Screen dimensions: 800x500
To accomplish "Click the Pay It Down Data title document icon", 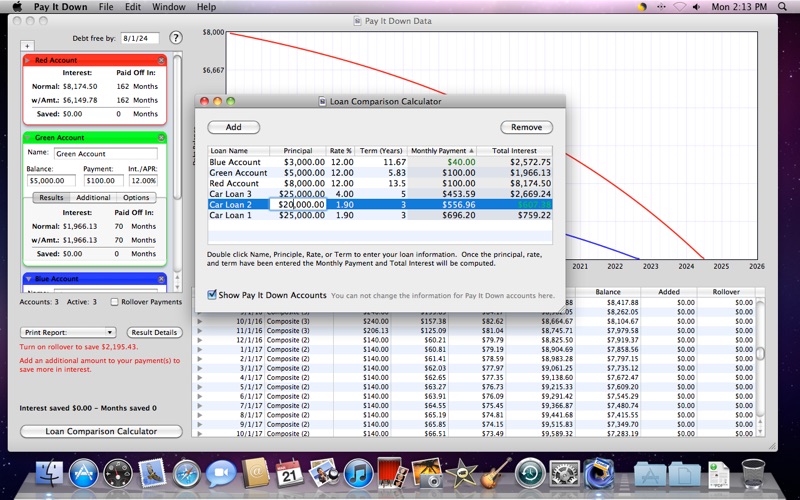I will tap(358, 21).
